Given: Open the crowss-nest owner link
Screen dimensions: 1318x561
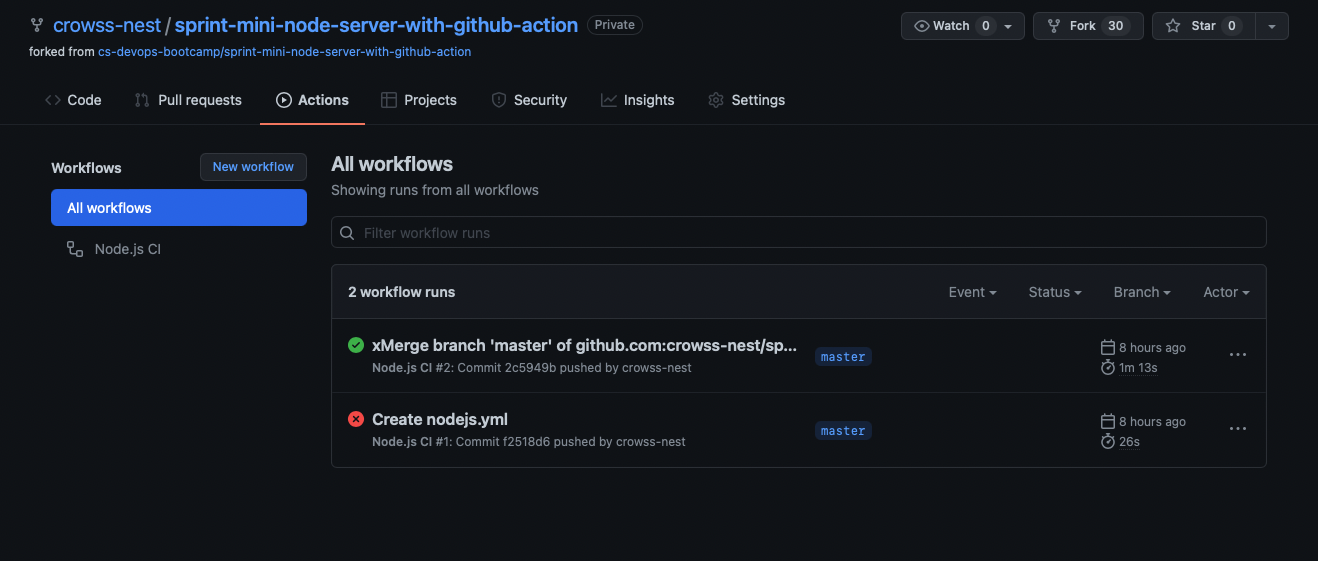Looking at the screenshot, I should point(107,25).
